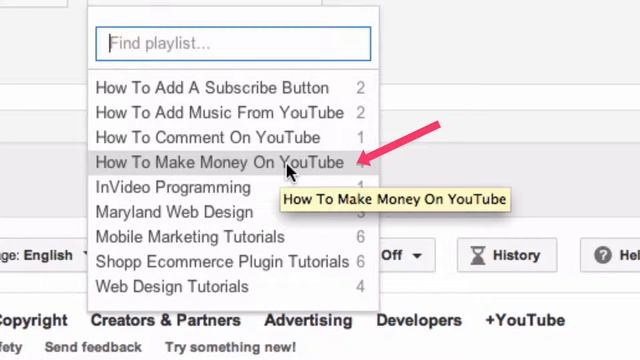Select Web Design Tutorials playlist
This screenshot has height=360, width=640.
point(233,287)
